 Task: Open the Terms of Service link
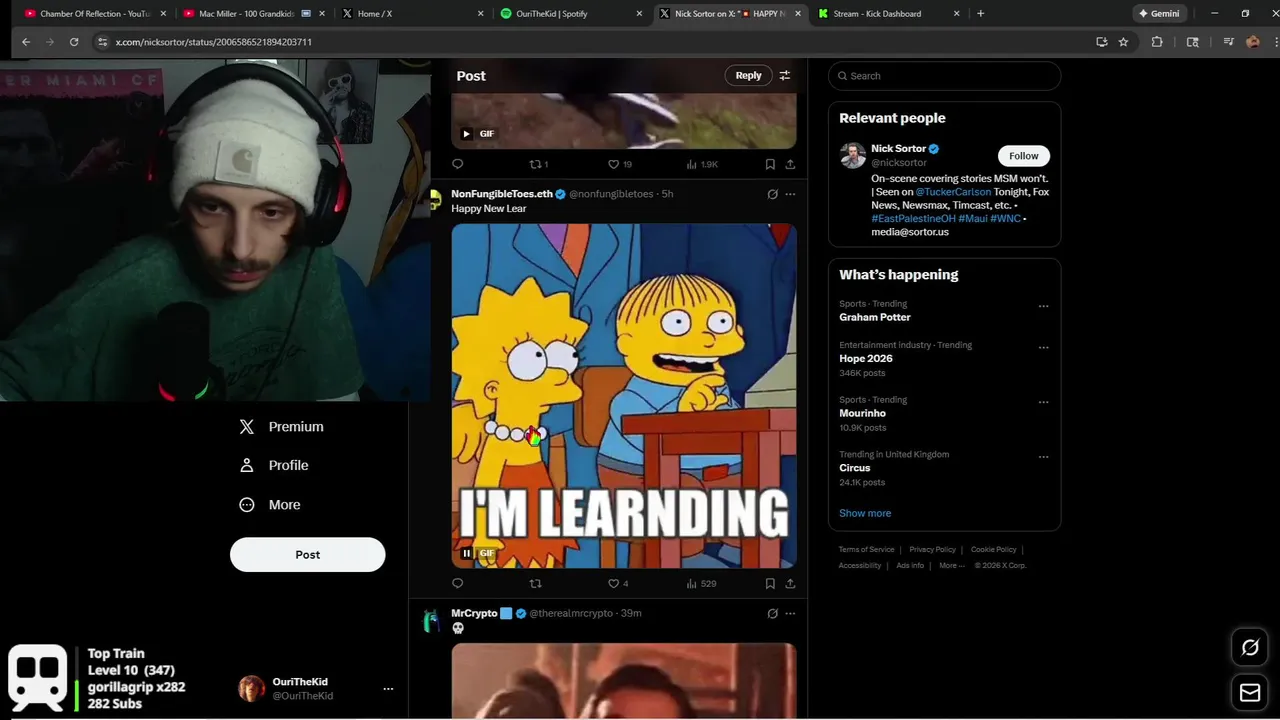point(866,549)
